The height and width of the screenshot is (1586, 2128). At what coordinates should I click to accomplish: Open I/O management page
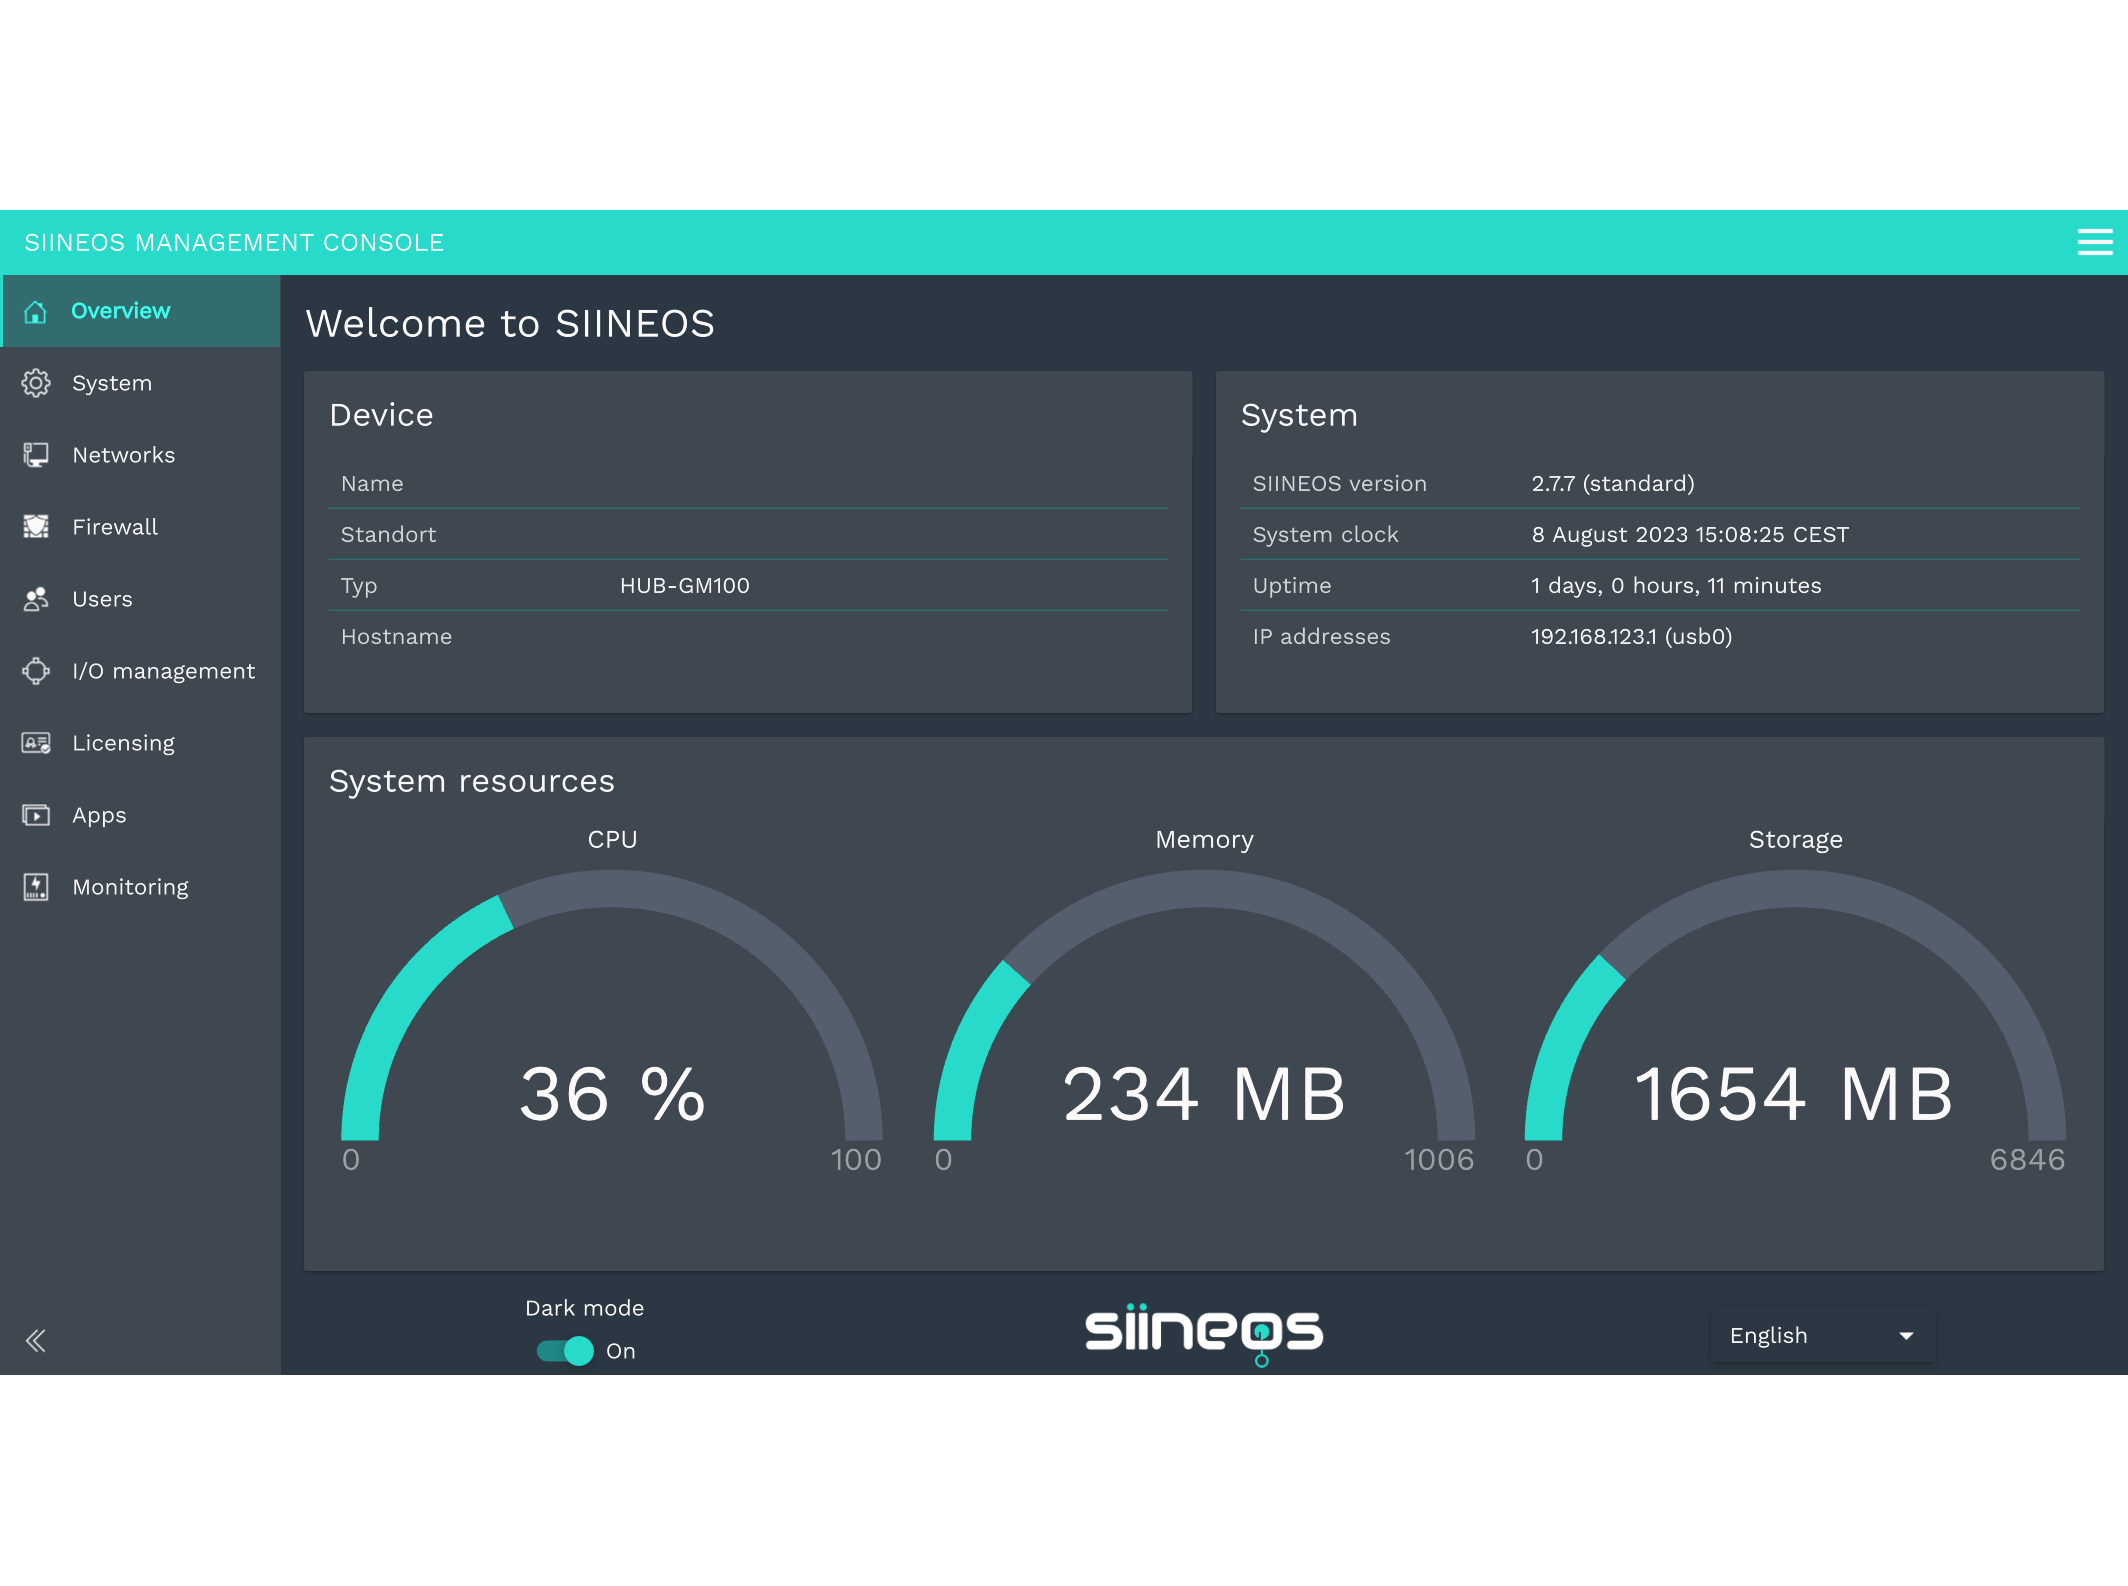click(141, 671)
